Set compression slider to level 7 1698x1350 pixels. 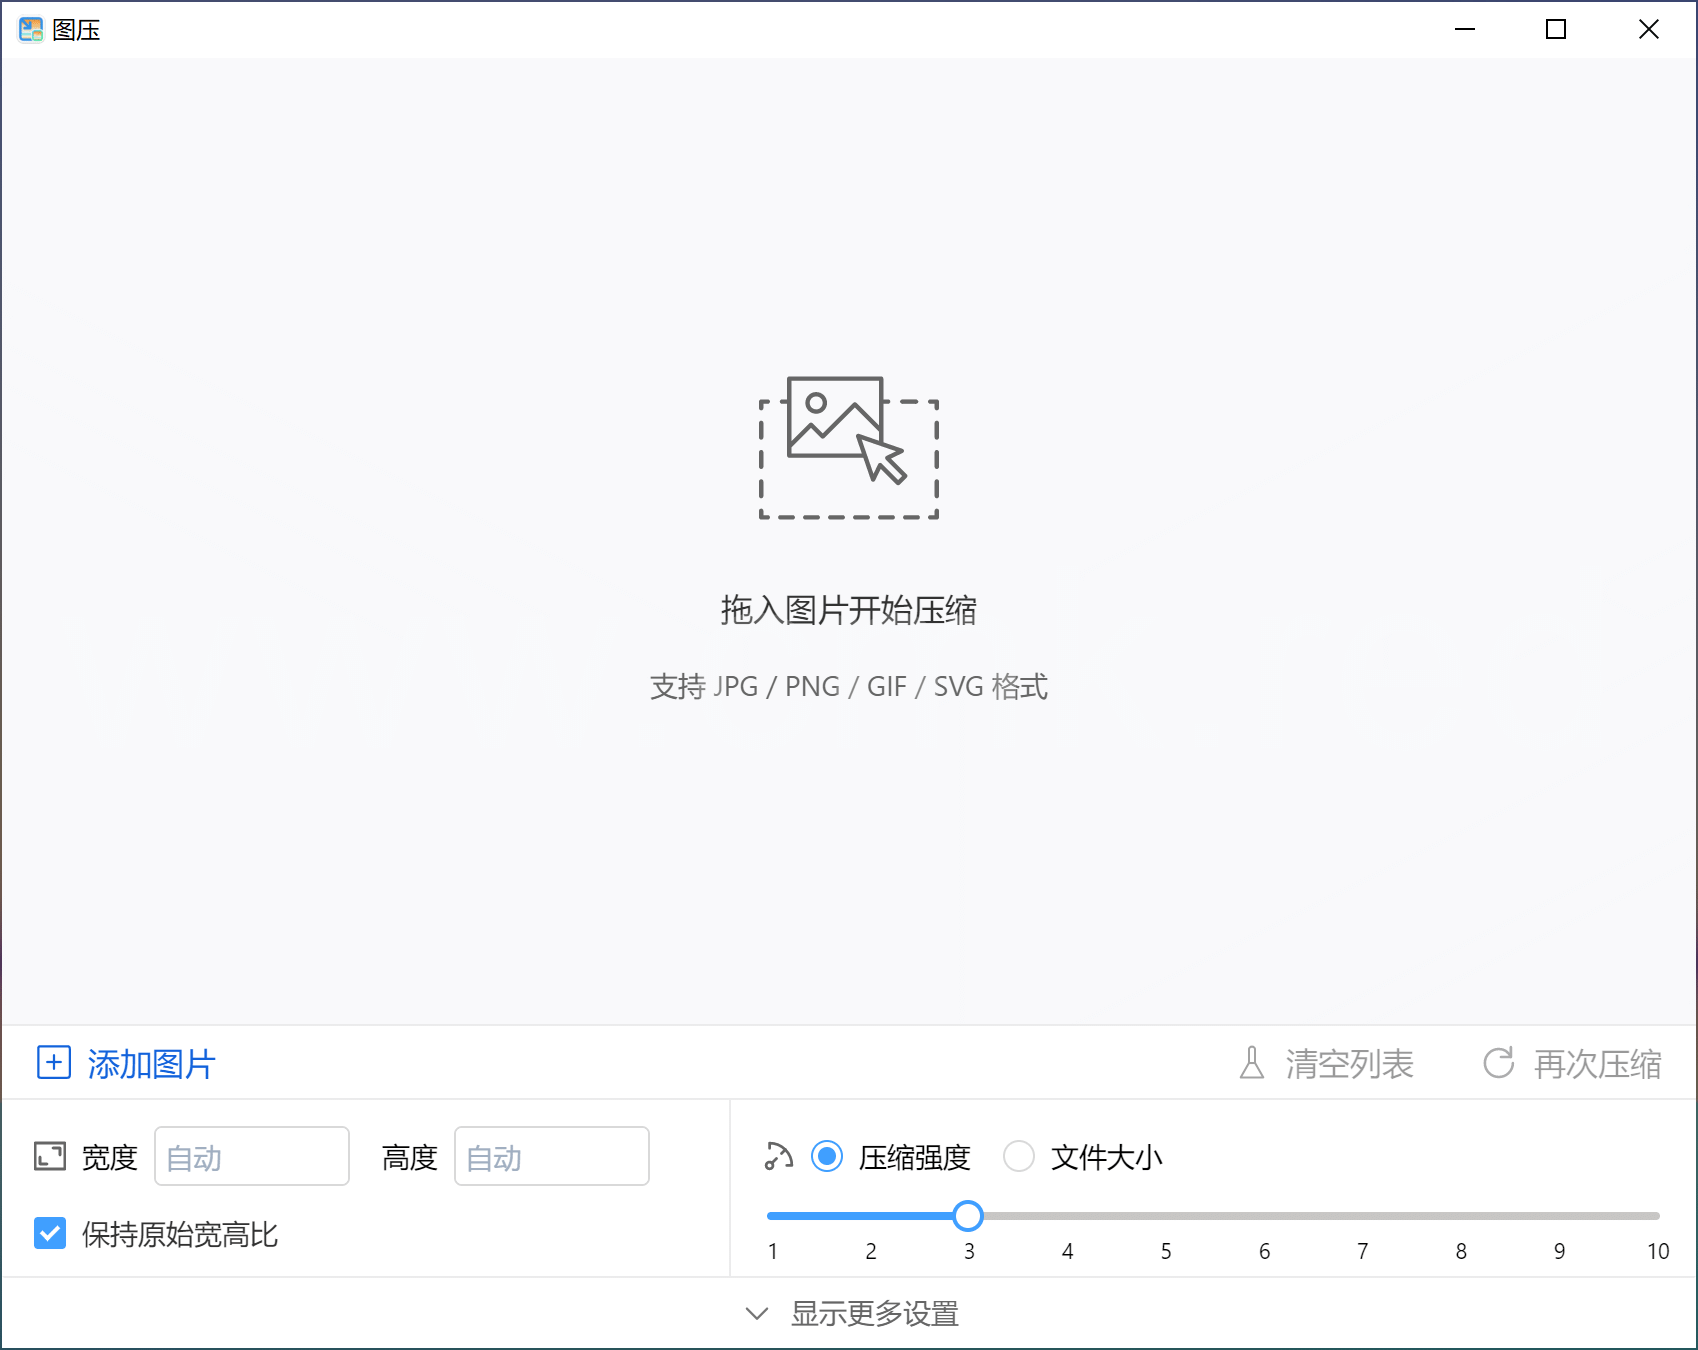pos(1362,1216)
